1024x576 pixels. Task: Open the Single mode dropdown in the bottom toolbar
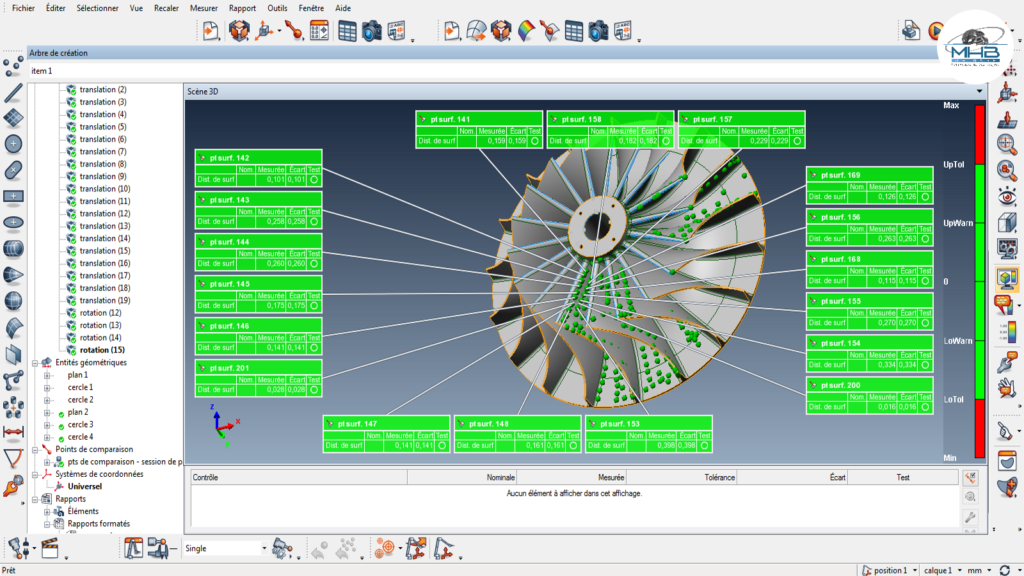263,548
